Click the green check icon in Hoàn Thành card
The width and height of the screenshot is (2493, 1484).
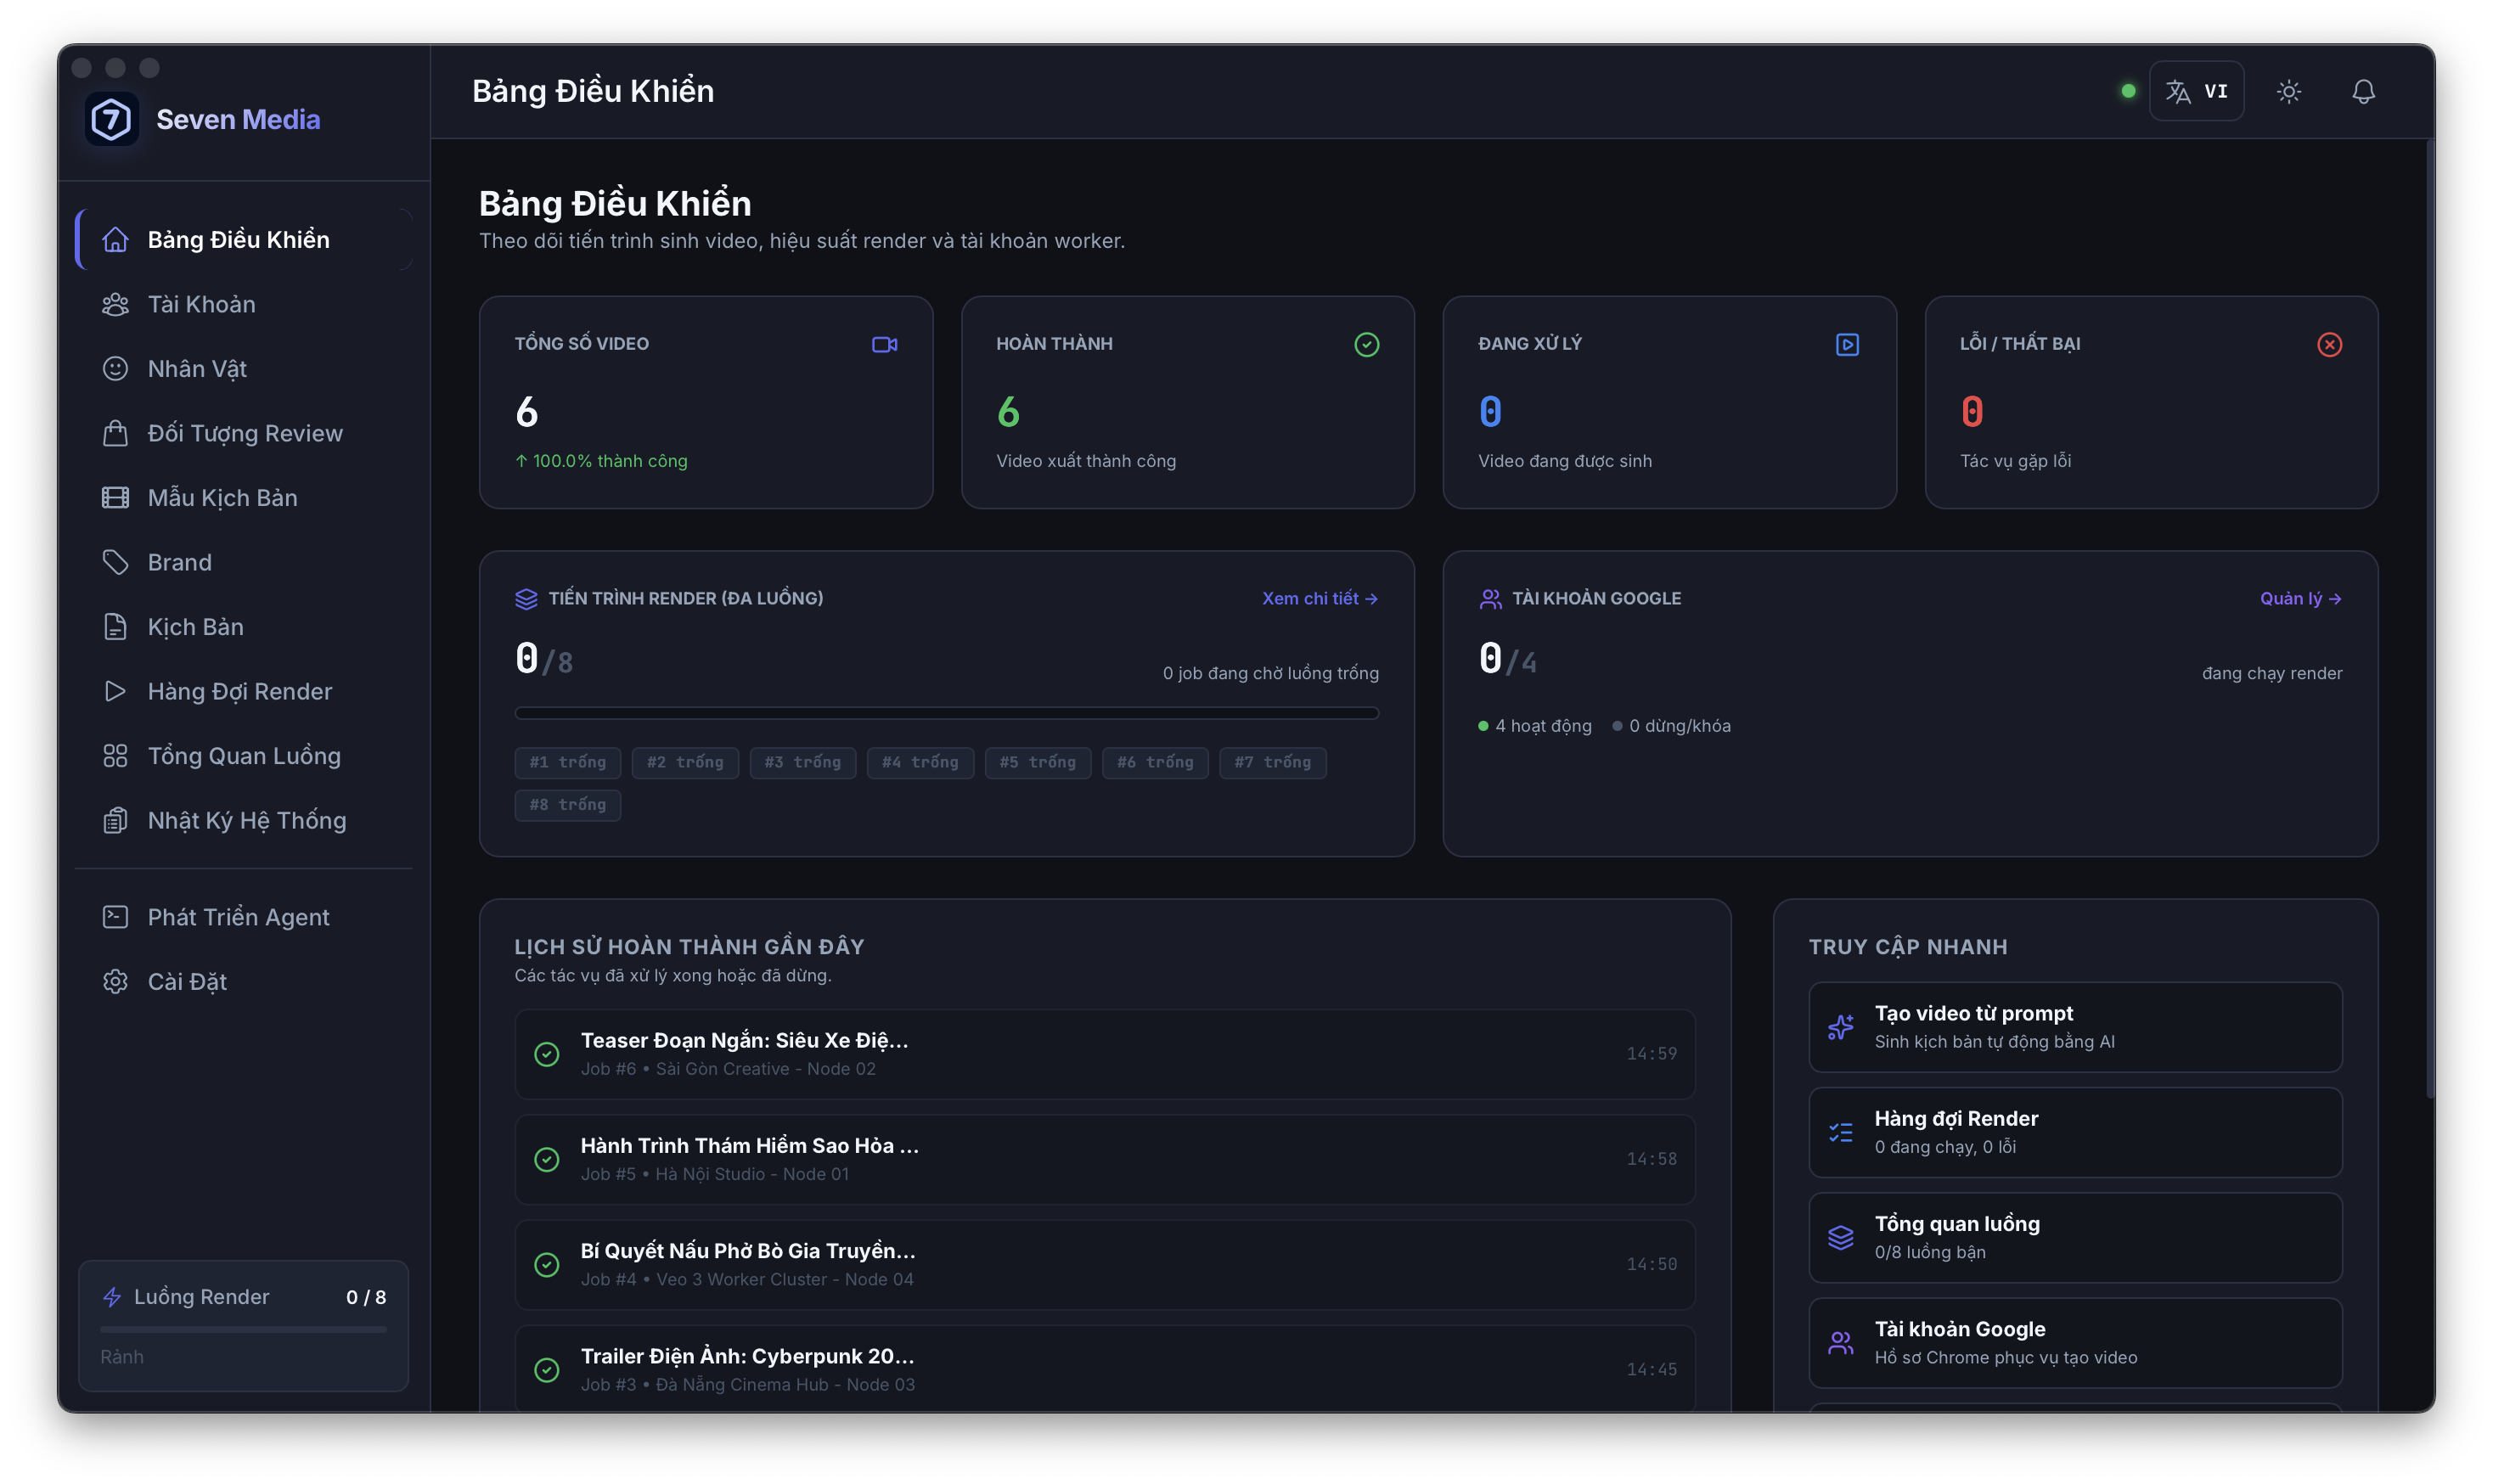point(1366,344)
